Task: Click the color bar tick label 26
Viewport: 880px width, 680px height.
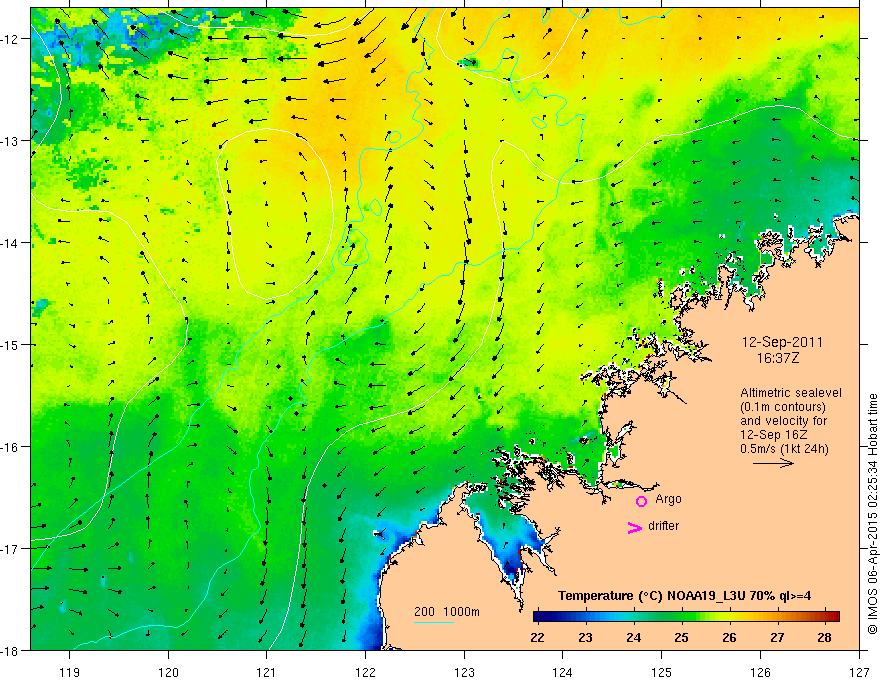Action: (x=729, y=638)
